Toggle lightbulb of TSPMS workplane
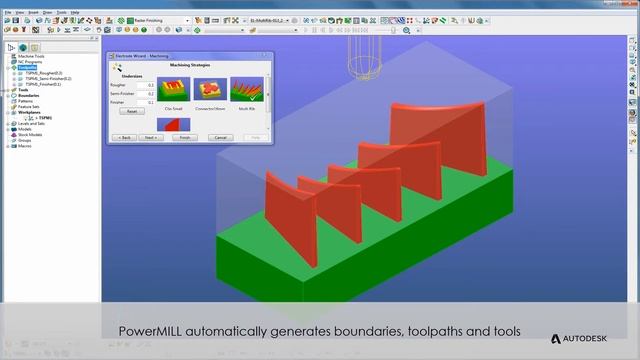Viewport: 640px width, 360px height. point(26,118)
